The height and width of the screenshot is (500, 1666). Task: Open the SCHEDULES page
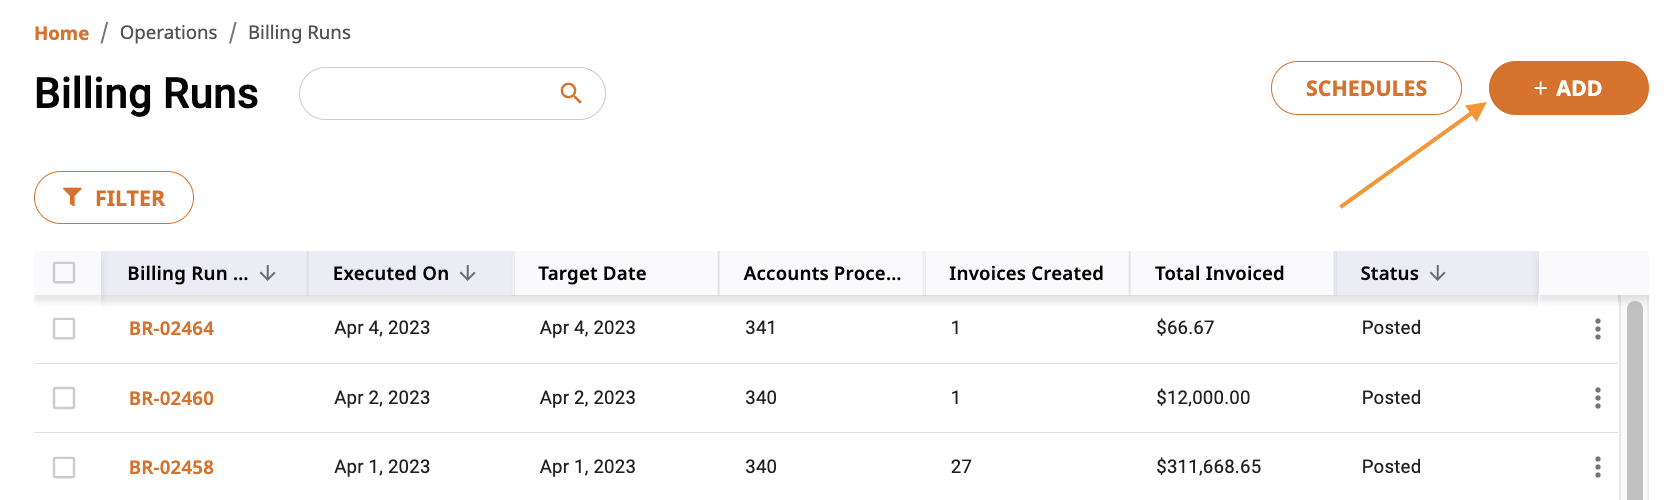(x=1366, y=88)
